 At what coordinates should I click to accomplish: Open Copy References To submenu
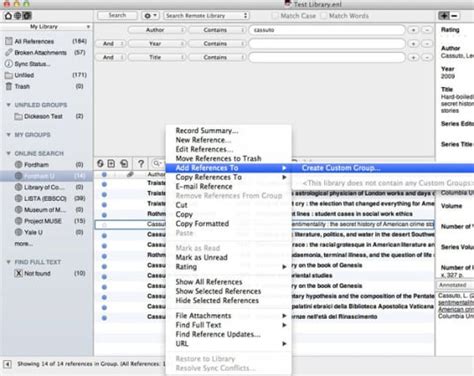click(228, 177)
